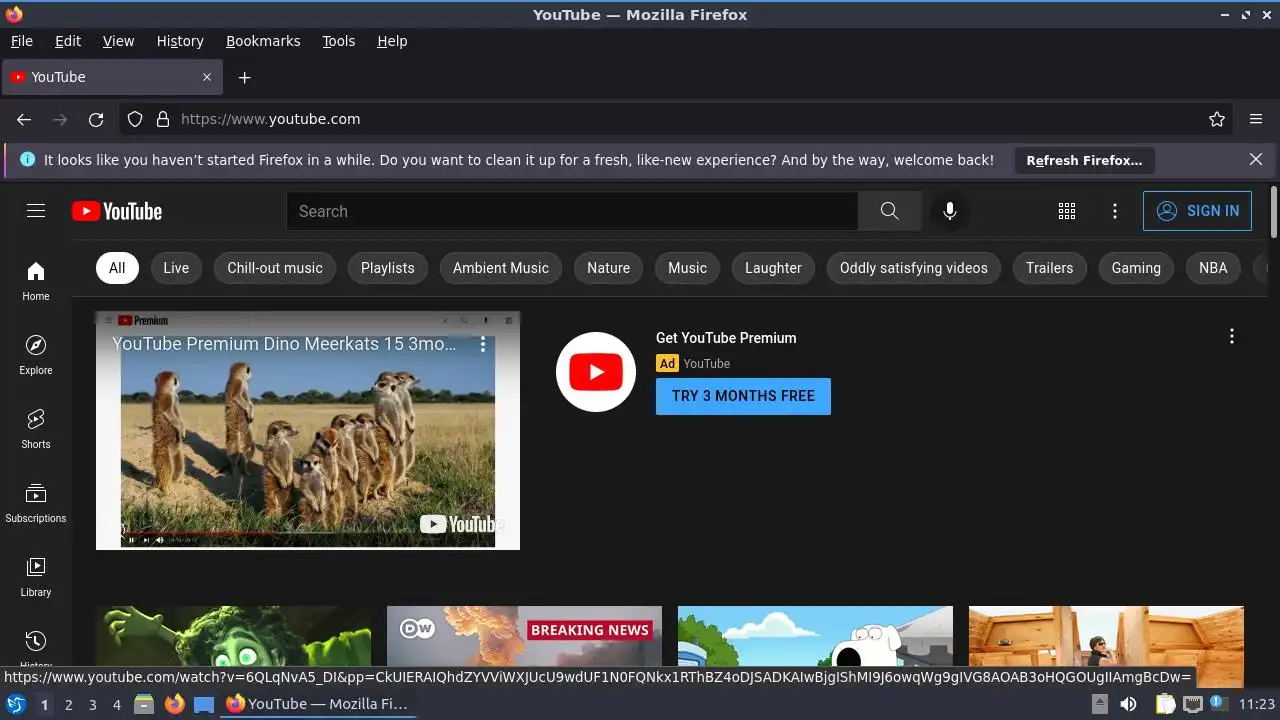Open tracking protection shield icon
Viewport: 1280px width, 720px height.
click(135, 119)
